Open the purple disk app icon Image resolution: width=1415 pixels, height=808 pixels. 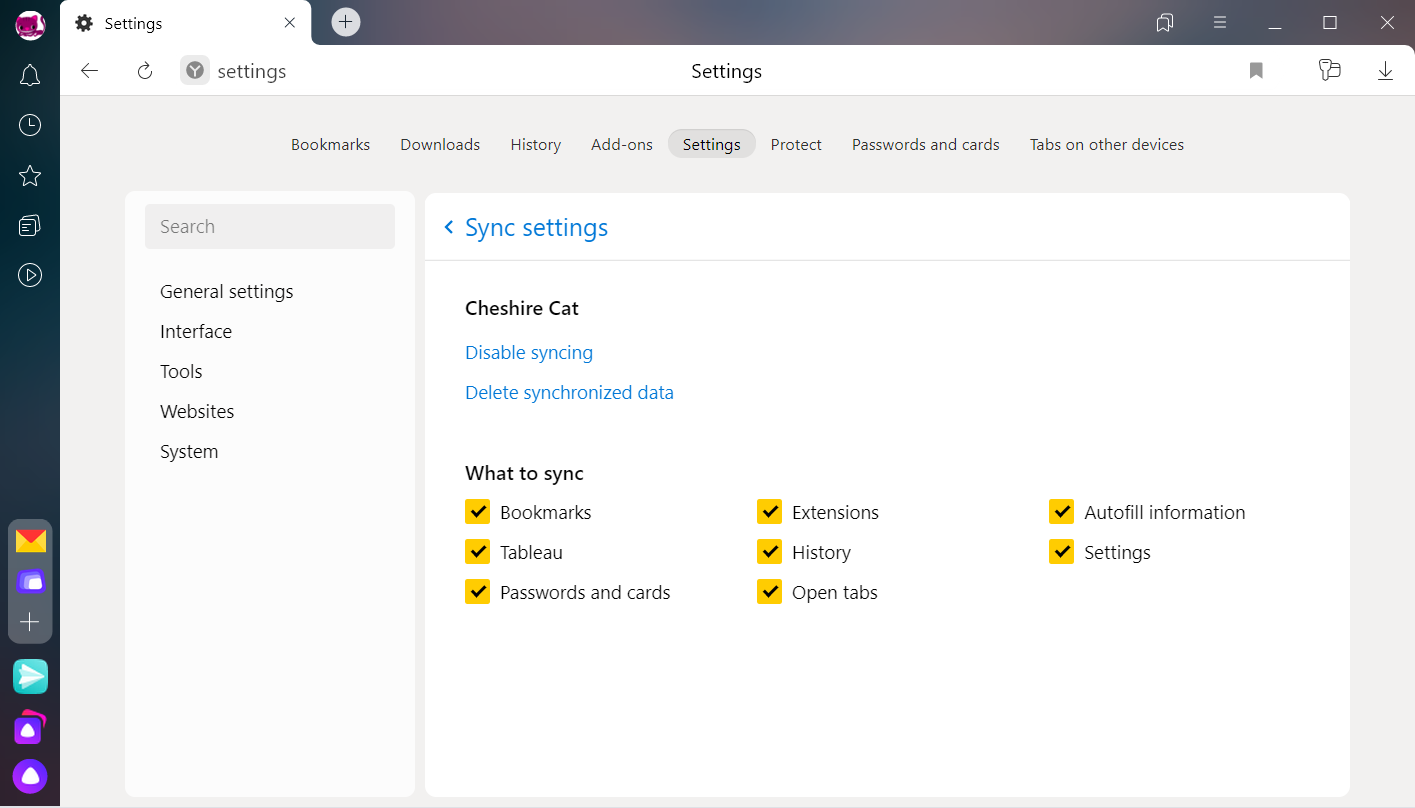tap(31, 581)
